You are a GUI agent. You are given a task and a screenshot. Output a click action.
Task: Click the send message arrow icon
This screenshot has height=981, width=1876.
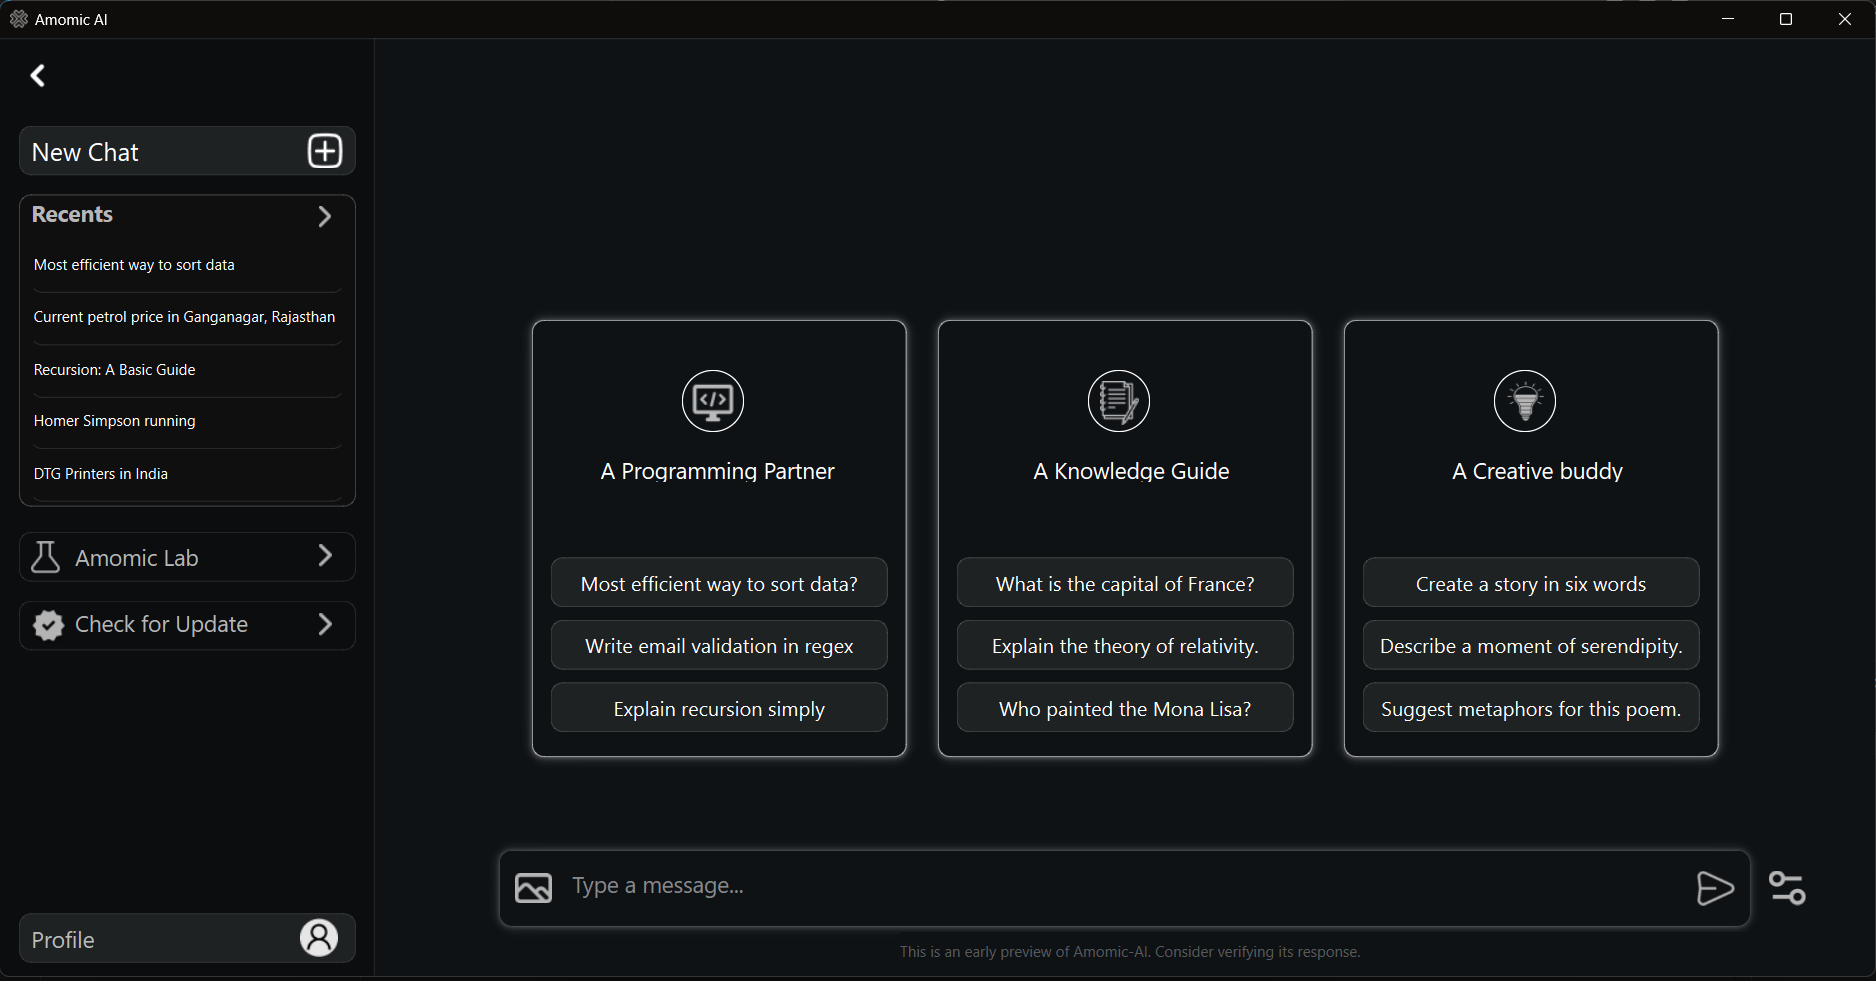coord(1714,888)
